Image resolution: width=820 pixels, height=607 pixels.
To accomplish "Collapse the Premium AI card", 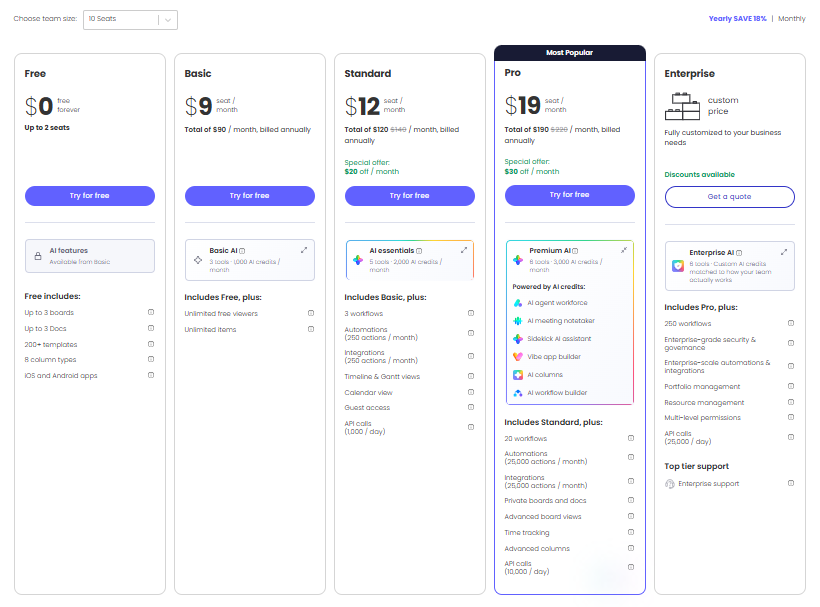I will [x=624, y=250].
